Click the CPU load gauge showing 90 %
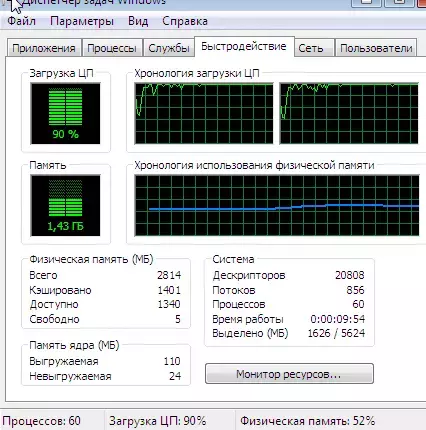The width and height of the screenshot is (426, 430). (65, 113)
